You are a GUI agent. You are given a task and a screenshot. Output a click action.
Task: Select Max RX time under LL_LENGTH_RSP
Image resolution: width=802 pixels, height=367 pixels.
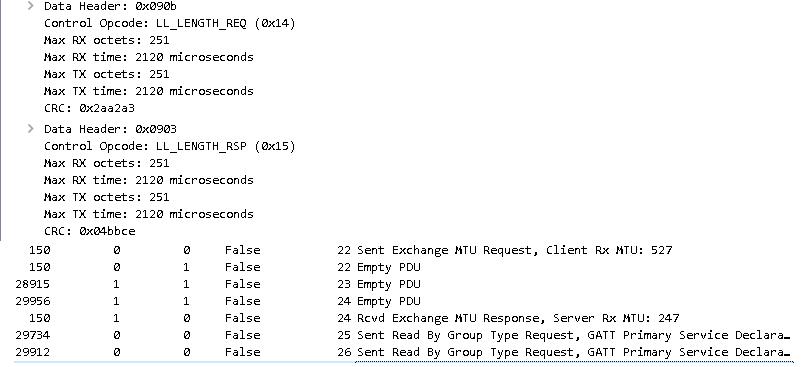148,180
